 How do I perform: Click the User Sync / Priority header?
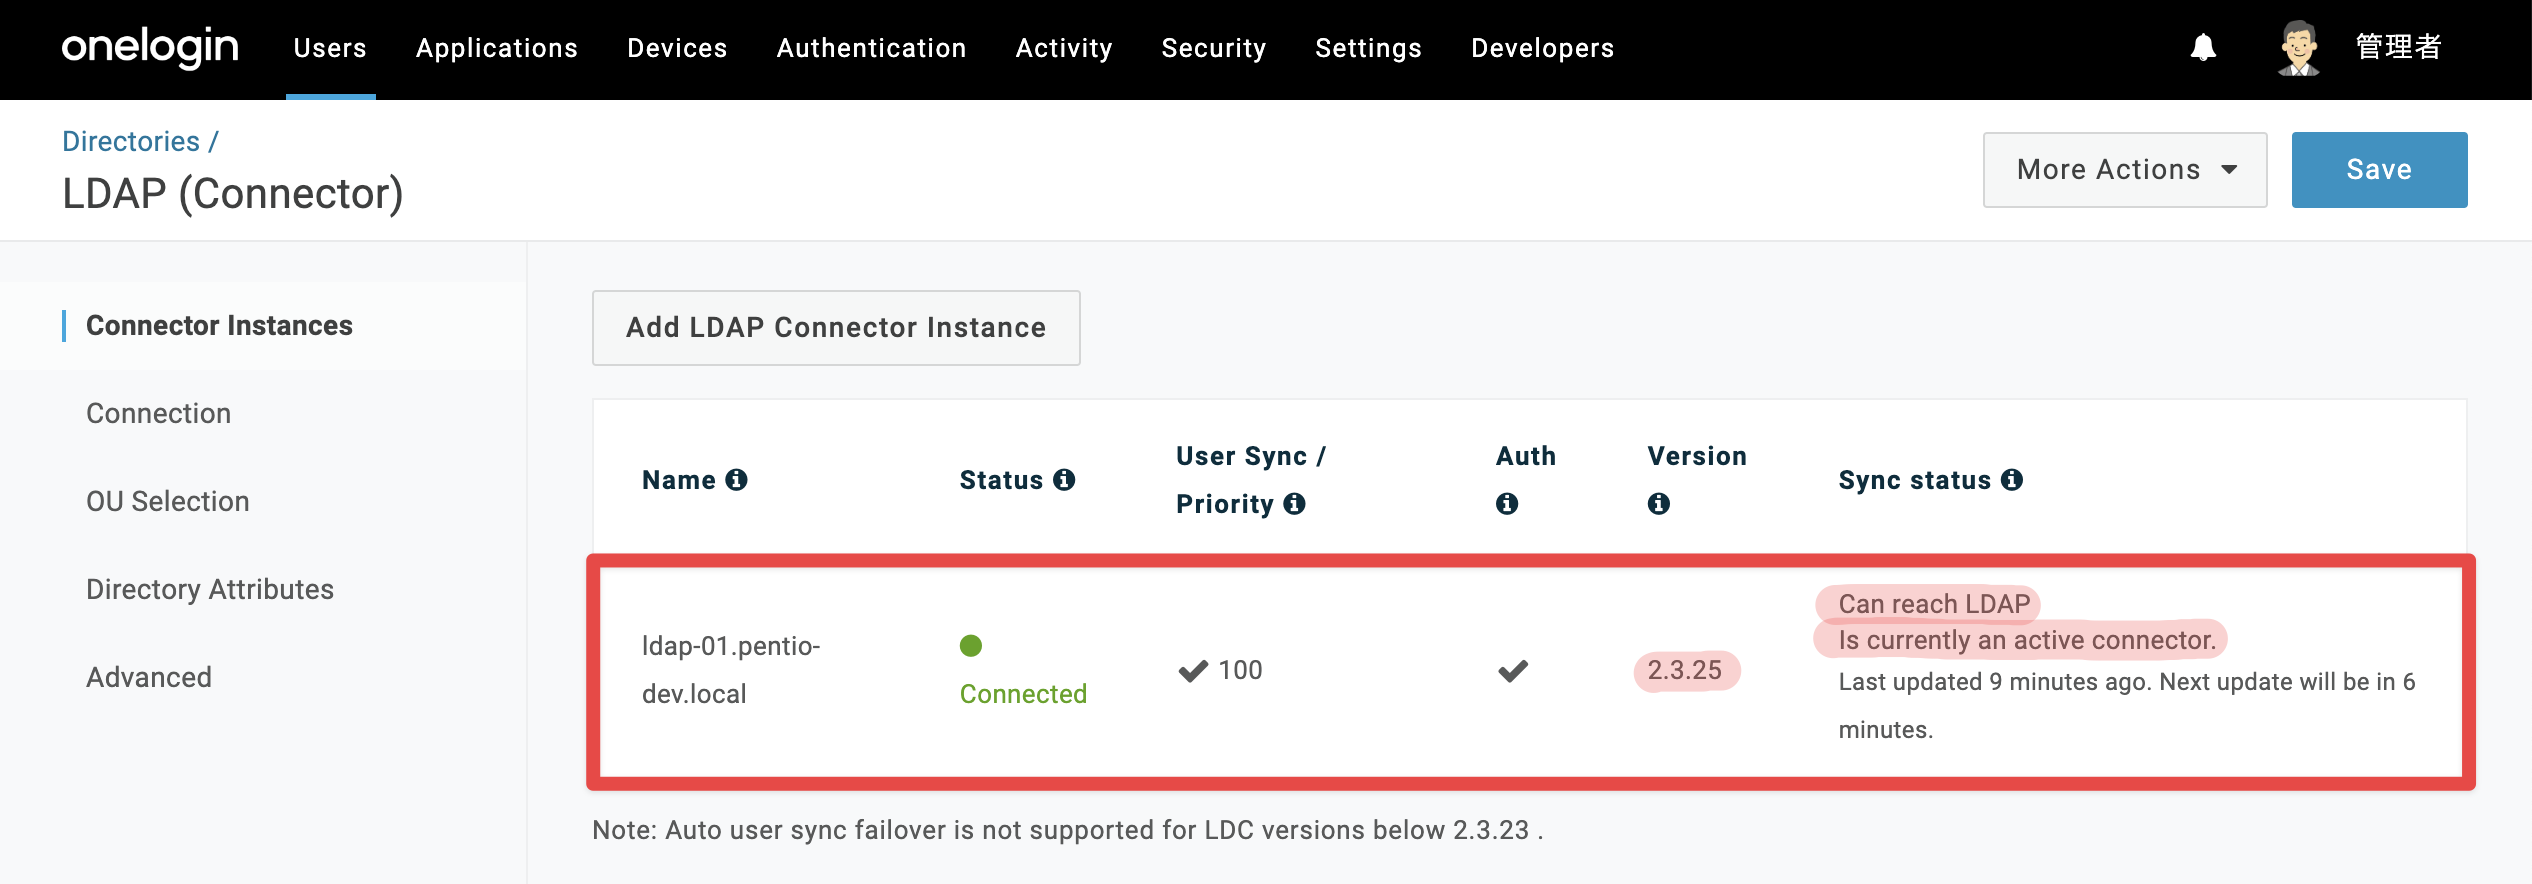[1251, 480]
